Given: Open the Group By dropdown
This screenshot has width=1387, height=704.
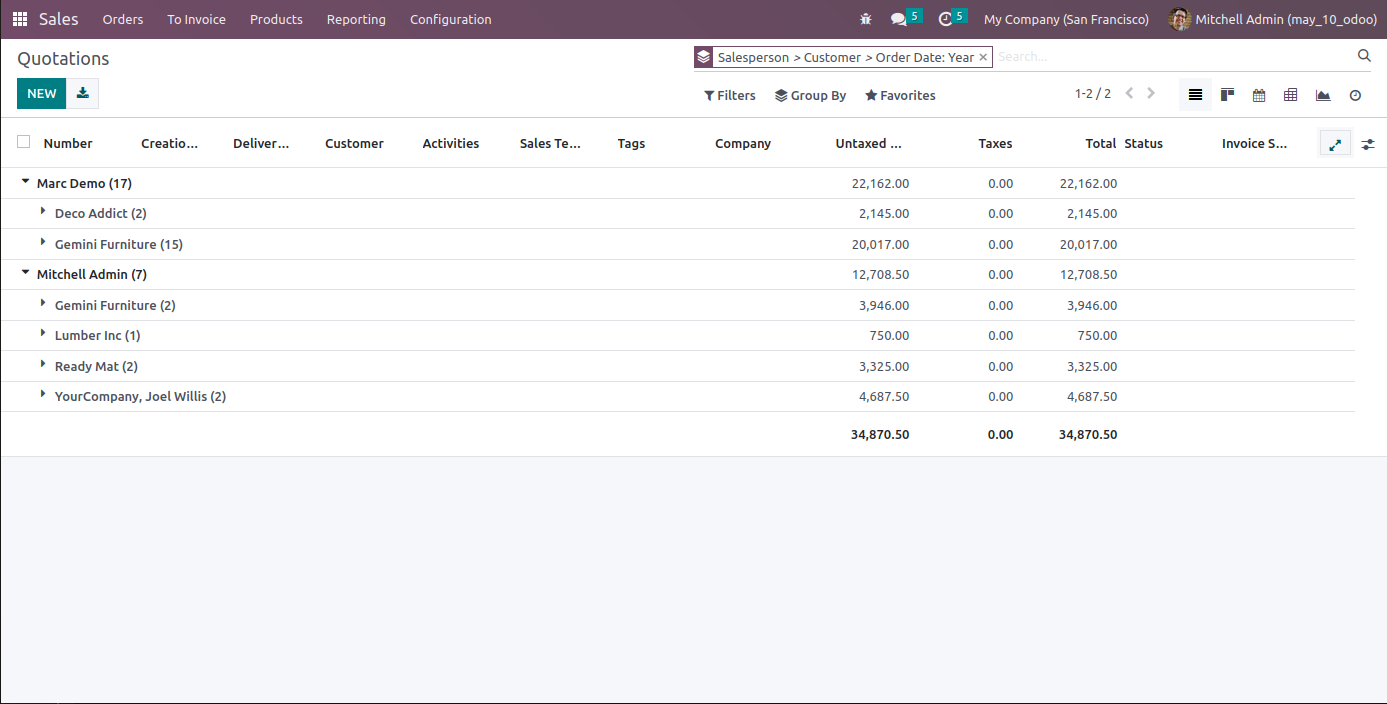Looking at the screenshot, I should (x=810, y=95).
